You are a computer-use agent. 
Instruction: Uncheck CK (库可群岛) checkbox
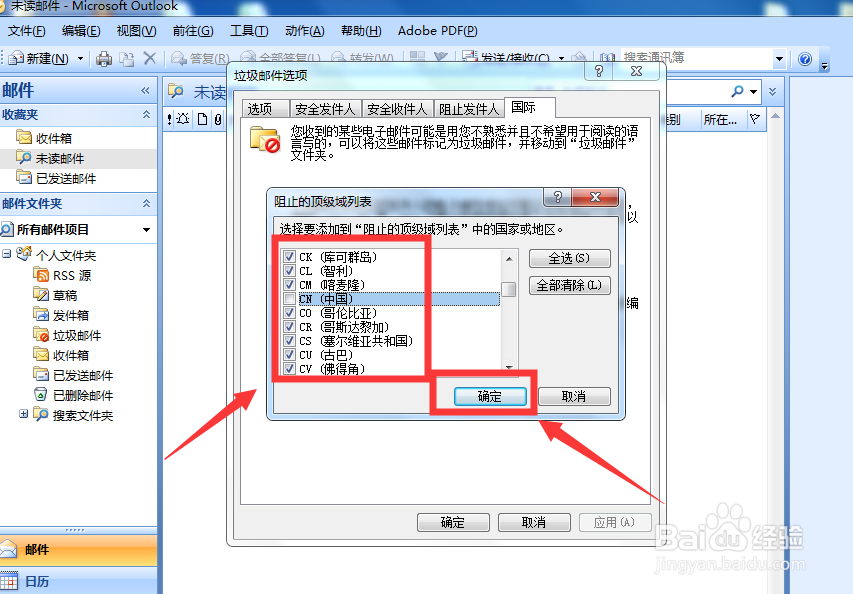click(x=289, y=257)
